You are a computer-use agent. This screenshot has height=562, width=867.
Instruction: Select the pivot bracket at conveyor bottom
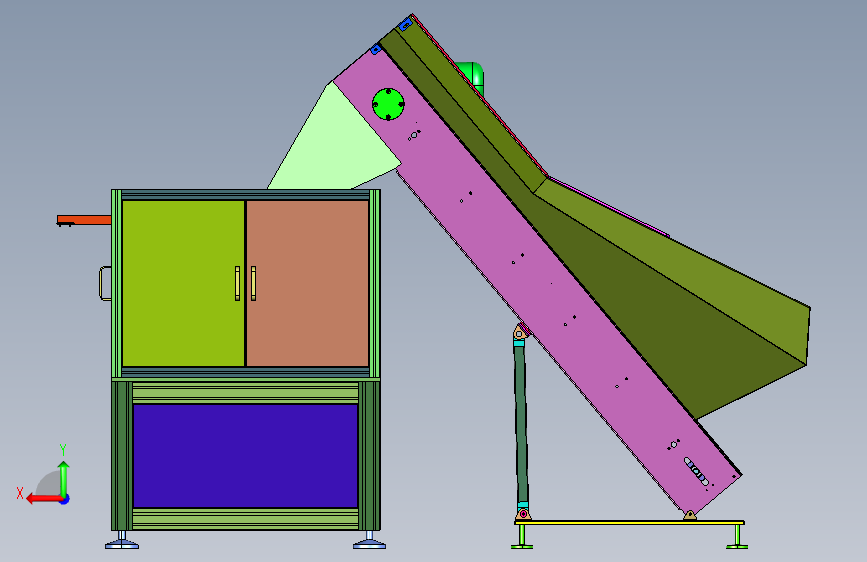(x=690, y=516)
